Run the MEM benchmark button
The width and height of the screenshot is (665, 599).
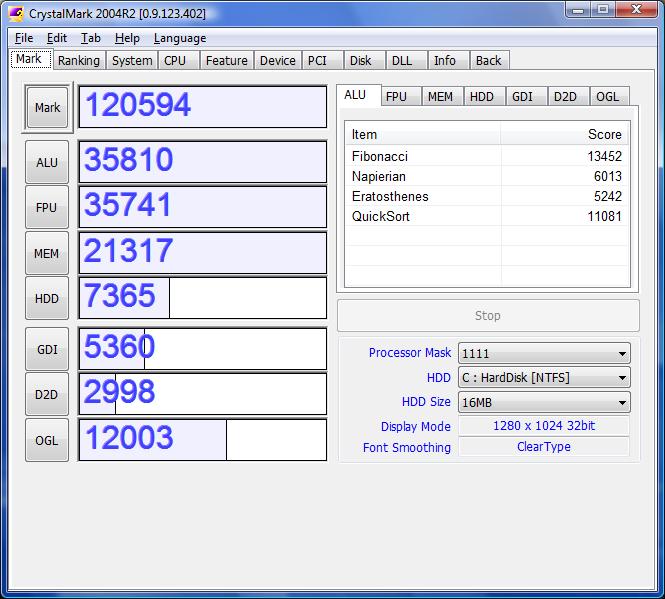pyautogui.click(x=47, y=253)
